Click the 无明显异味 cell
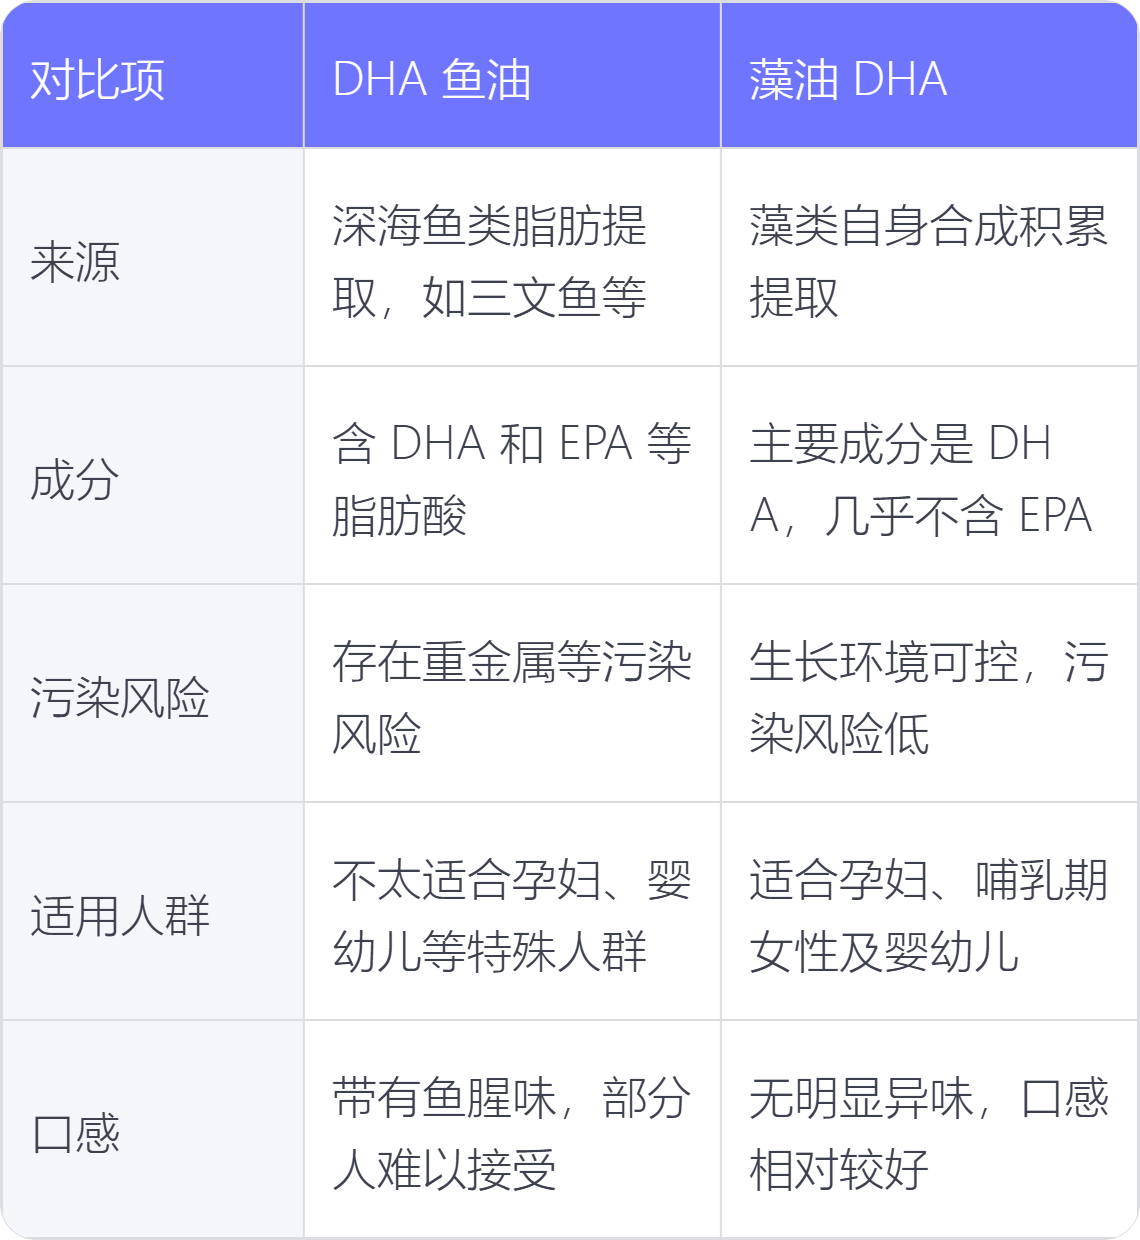The height and width of the screenshot is (1240, 1140). (929, 1129)
